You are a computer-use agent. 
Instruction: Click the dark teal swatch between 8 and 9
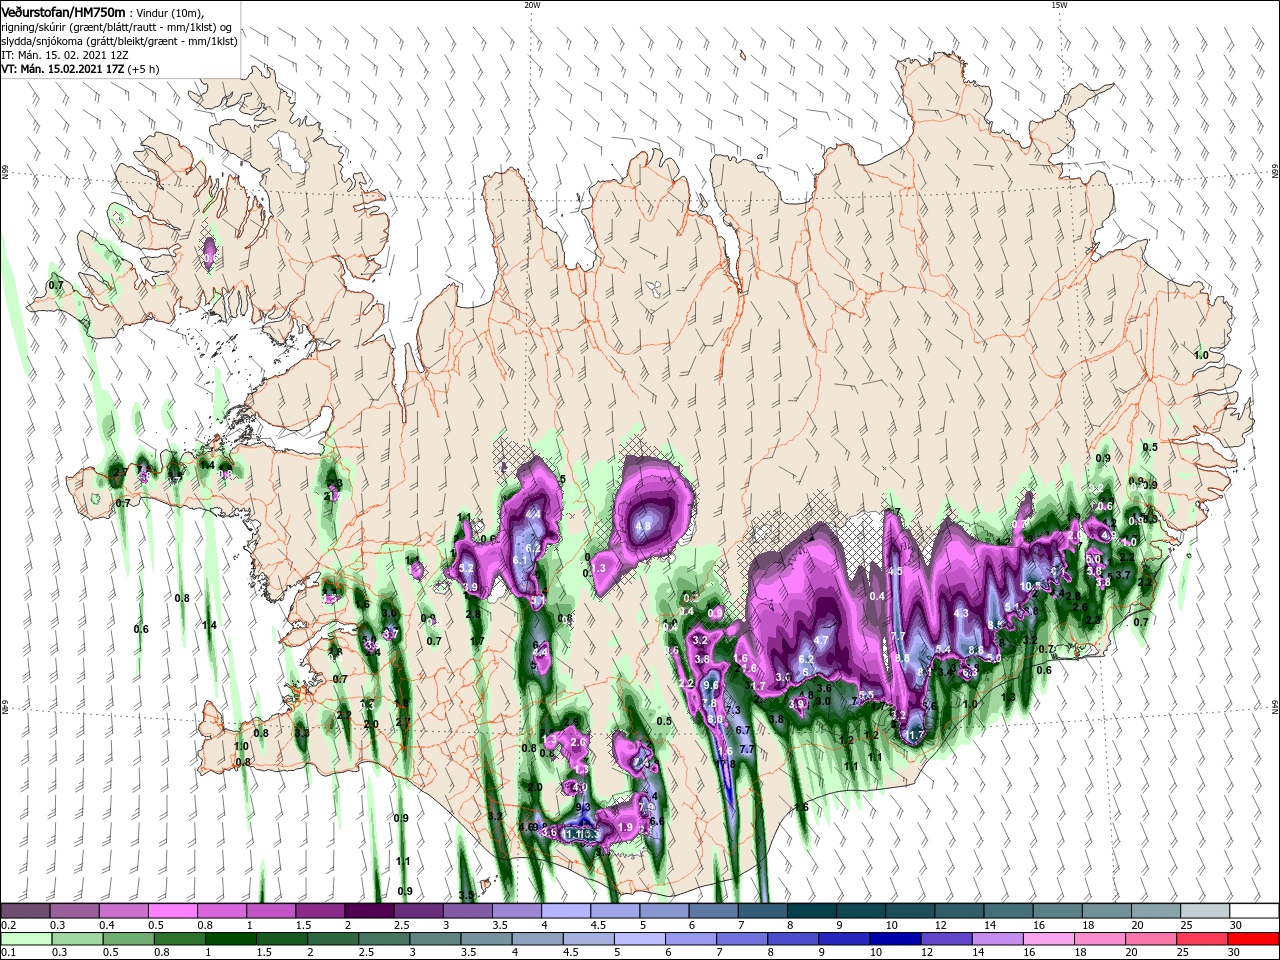(812, 911)
